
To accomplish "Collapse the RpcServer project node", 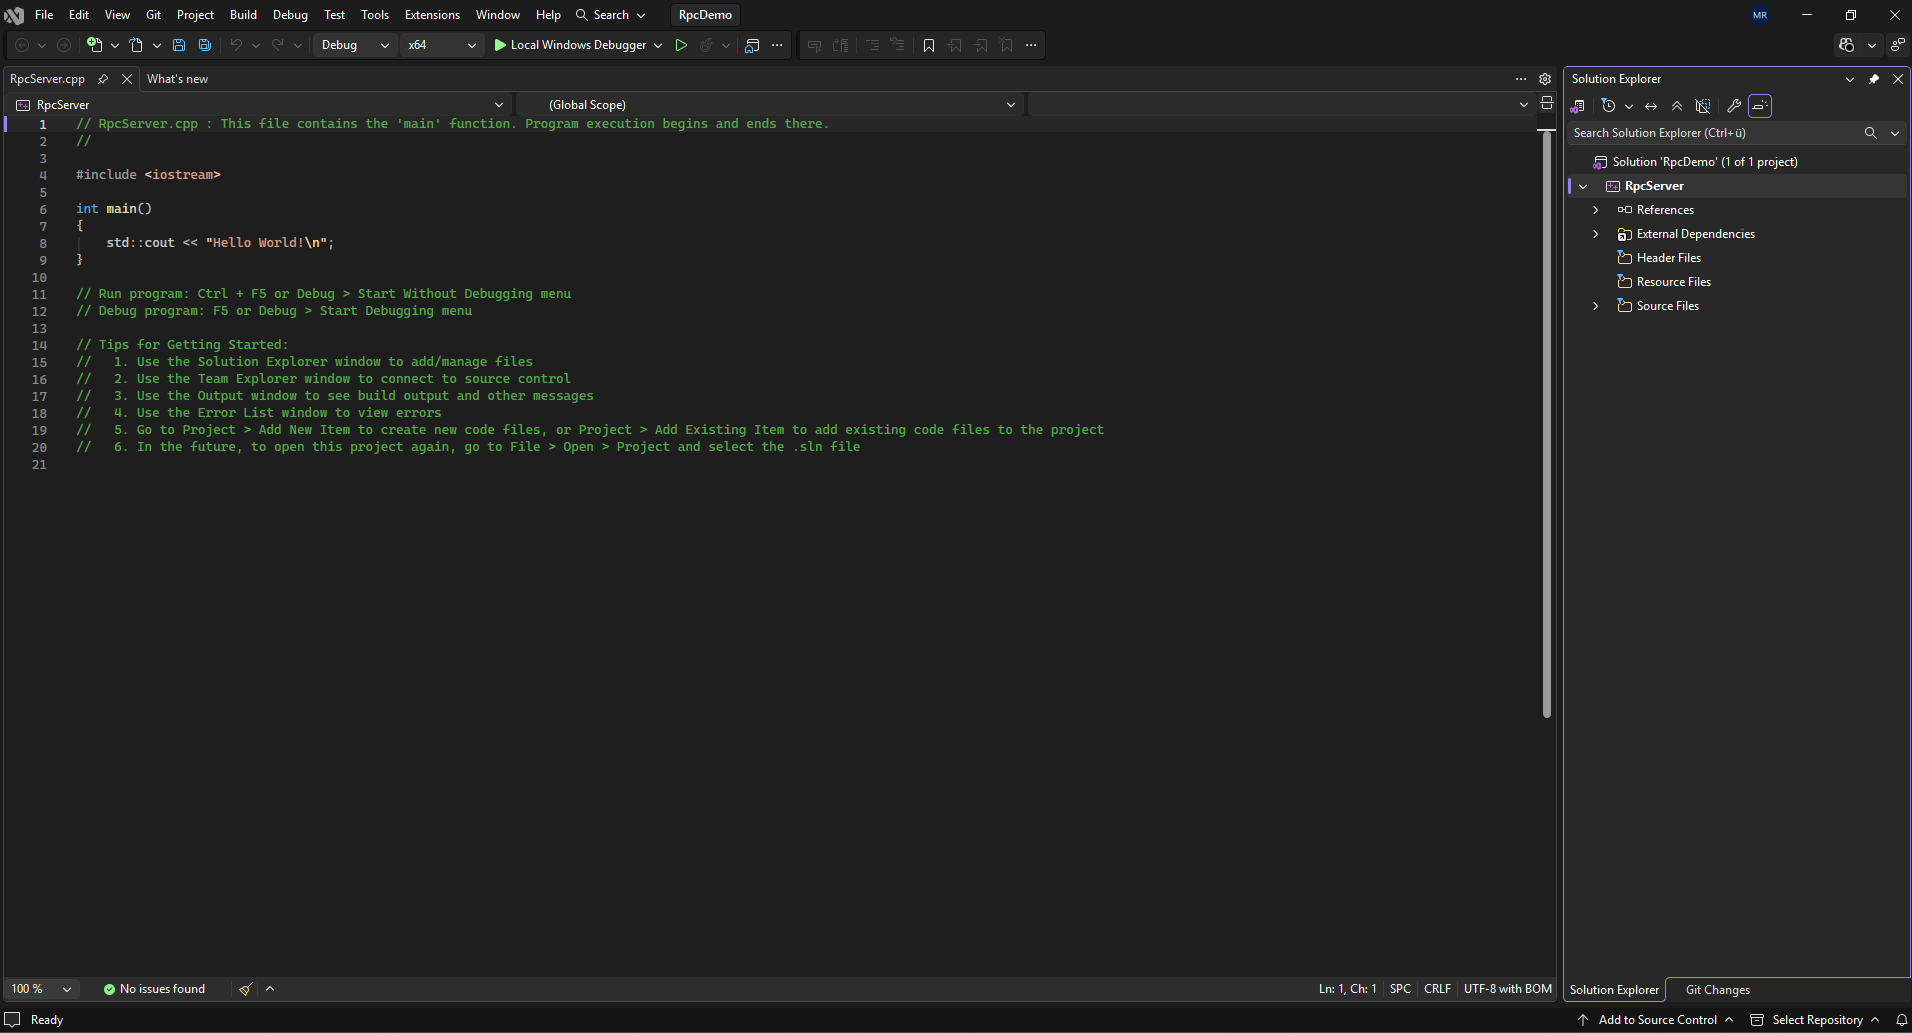I will click(x=1583, y=187).
